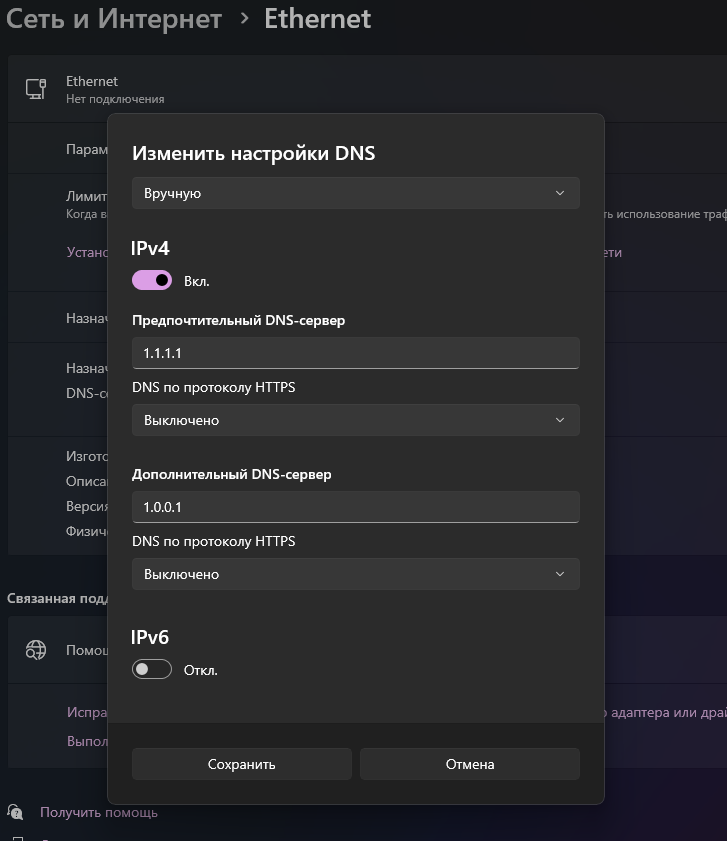Click the DNS field containing 1.1.1.1
This screenshot has height=841, width=727.
(x=355, y=353)
